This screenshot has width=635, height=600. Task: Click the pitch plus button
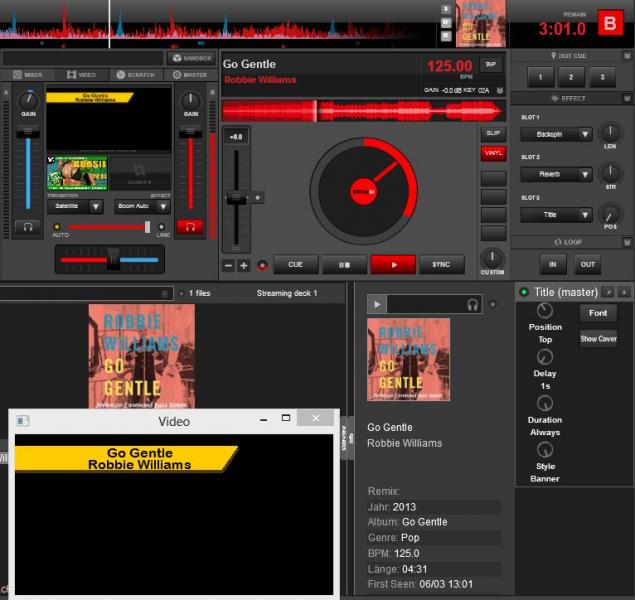pos(244,266)
